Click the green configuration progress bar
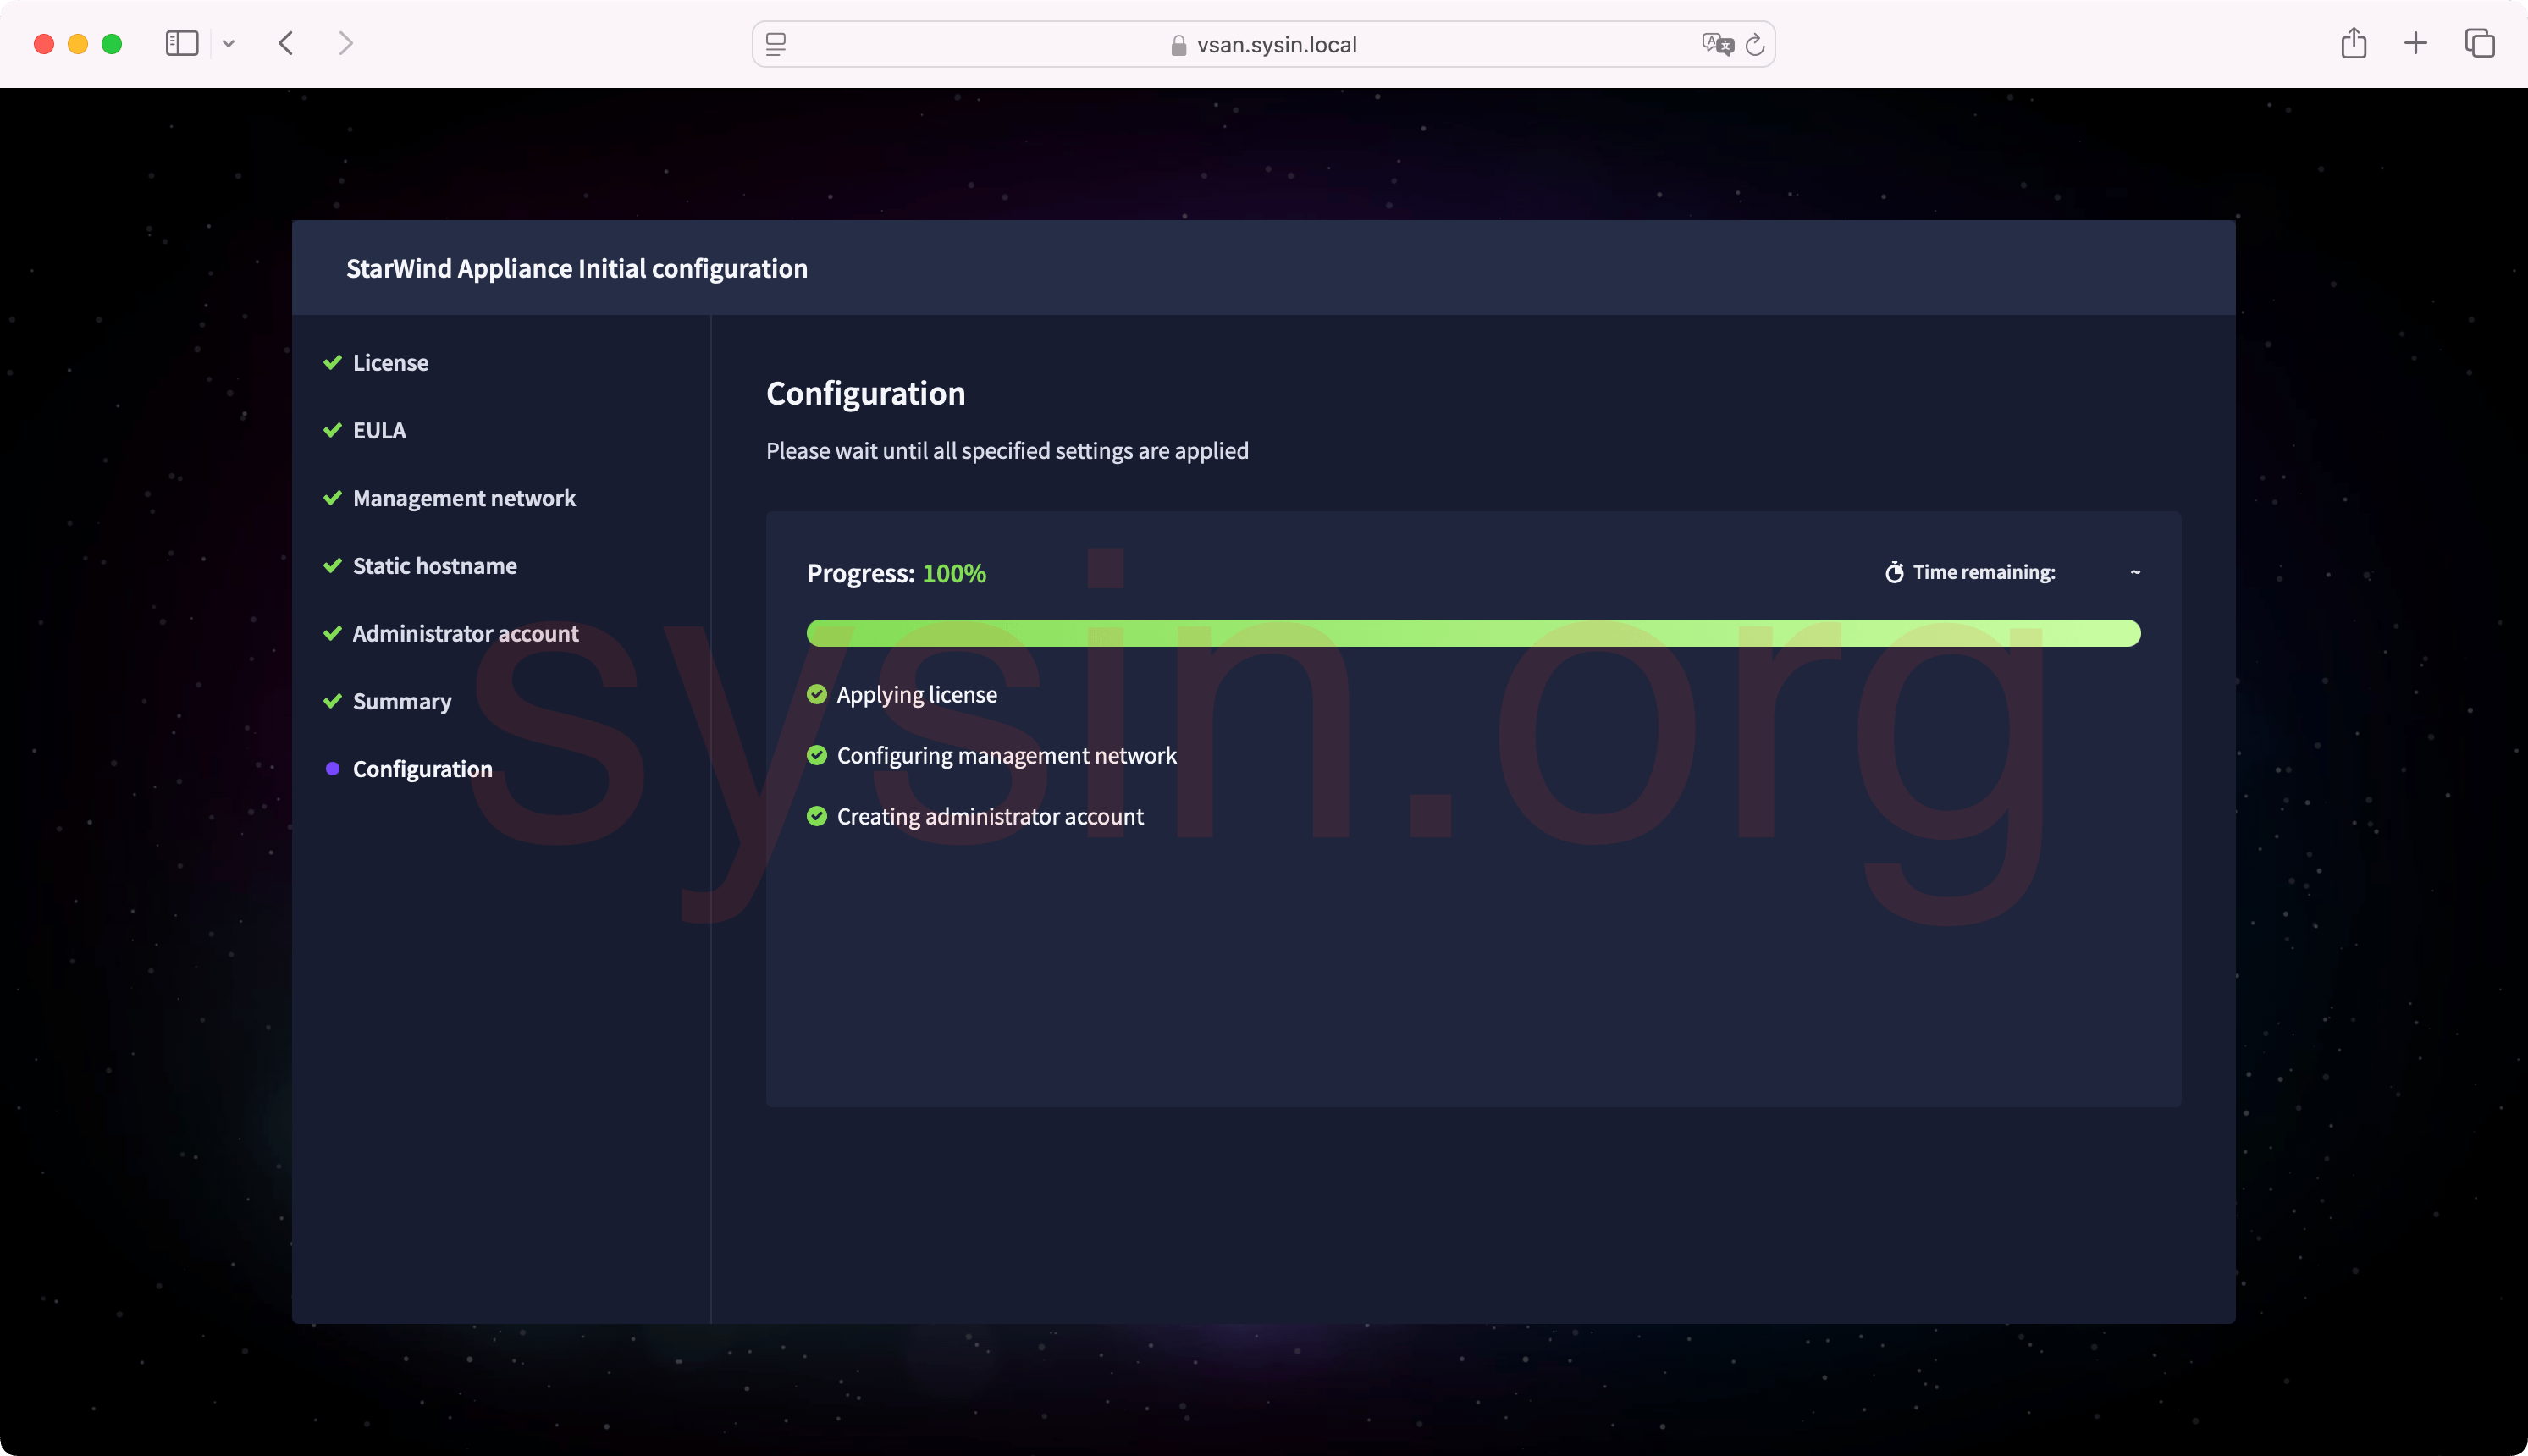 [1473, 633]
